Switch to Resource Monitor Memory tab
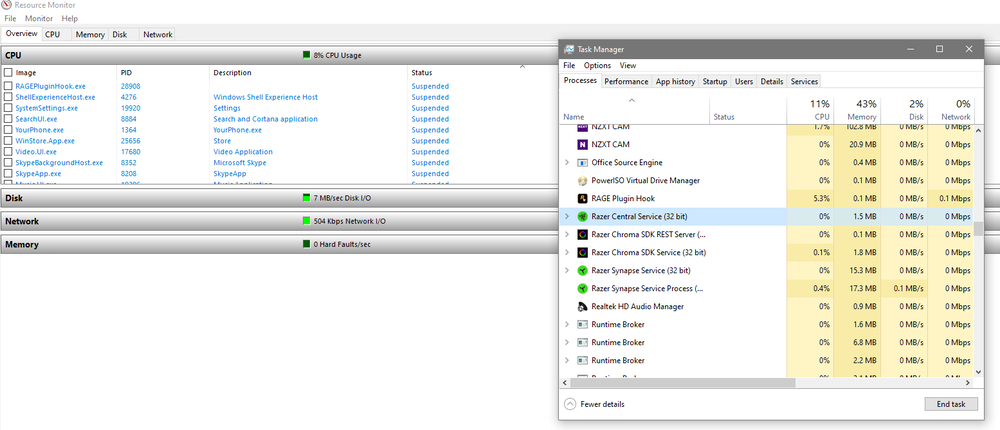Image resolution: width=1000 pixels, height=430 pixels. pos(90,34)
